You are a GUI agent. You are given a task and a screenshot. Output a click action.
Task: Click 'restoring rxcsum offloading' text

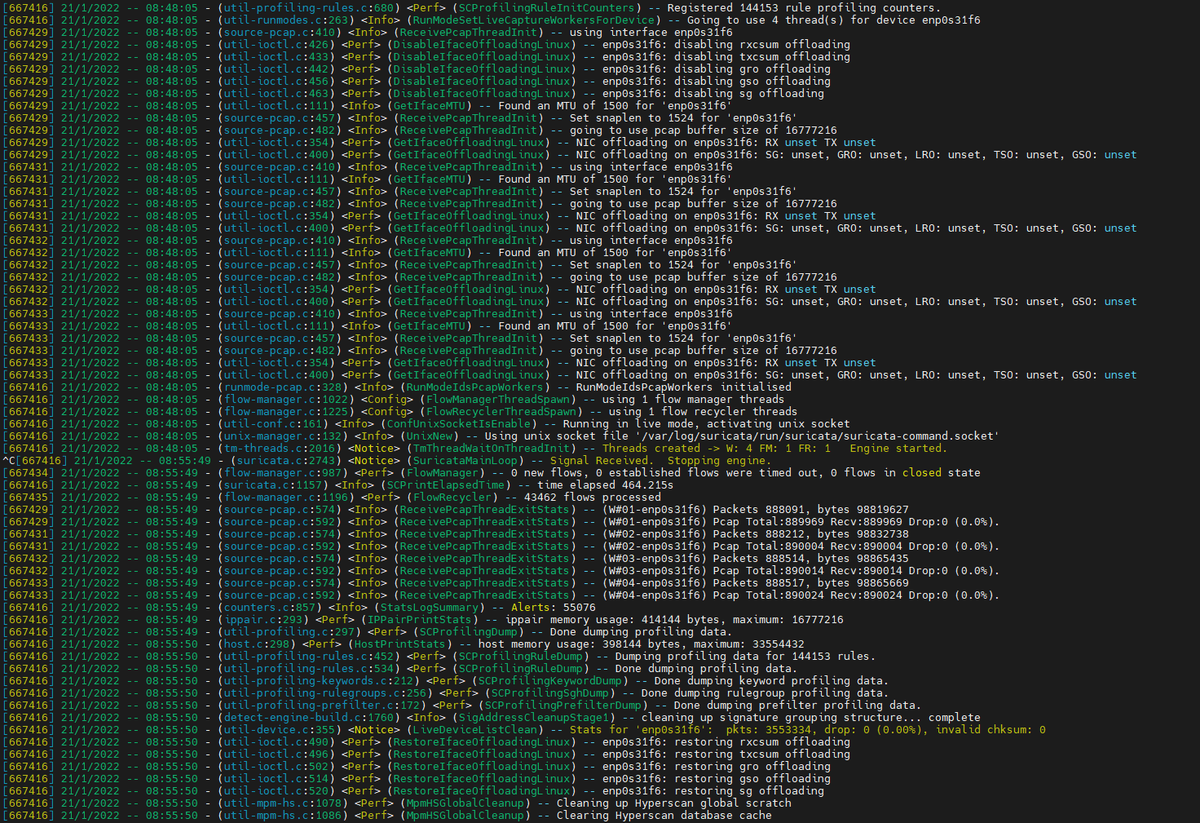762,742
